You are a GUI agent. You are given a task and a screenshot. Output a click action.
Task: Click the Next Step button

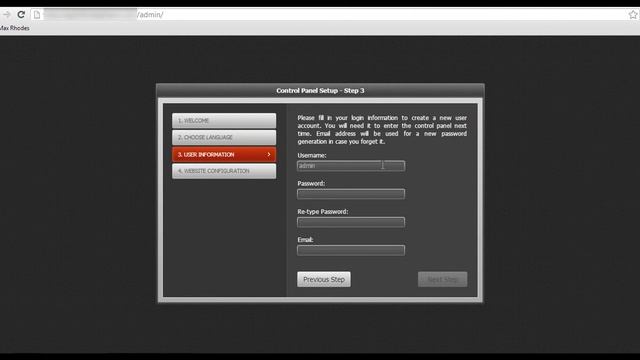point(442,280)
